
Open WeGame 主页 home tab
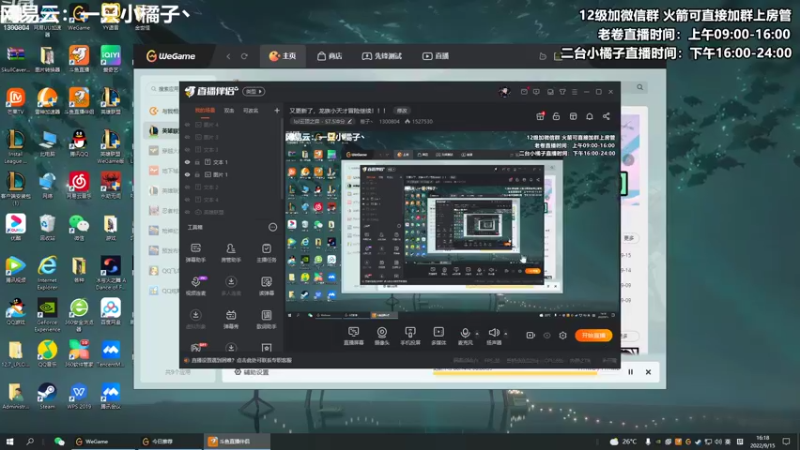pos(283,56)
